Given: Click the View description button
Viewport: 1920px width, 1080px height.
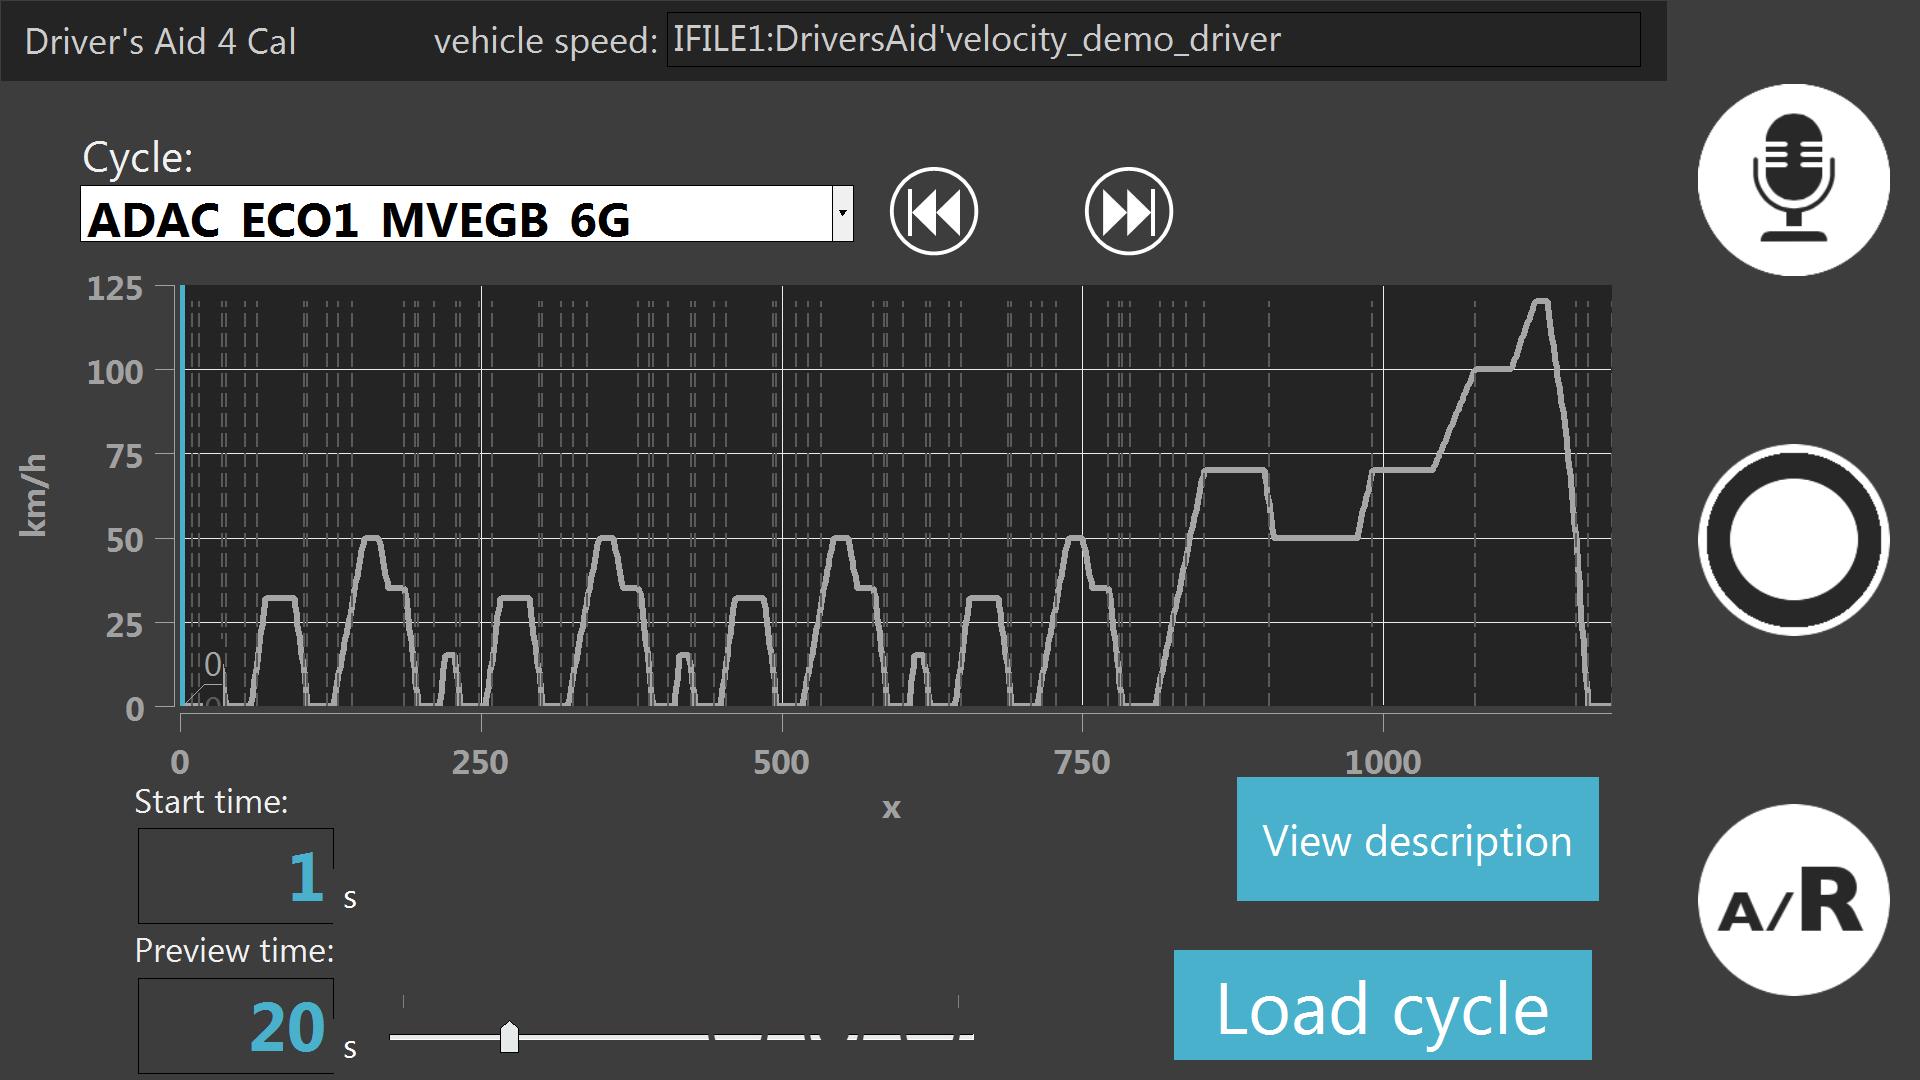Looking at the screenshot, I should tap(1417, 839).
